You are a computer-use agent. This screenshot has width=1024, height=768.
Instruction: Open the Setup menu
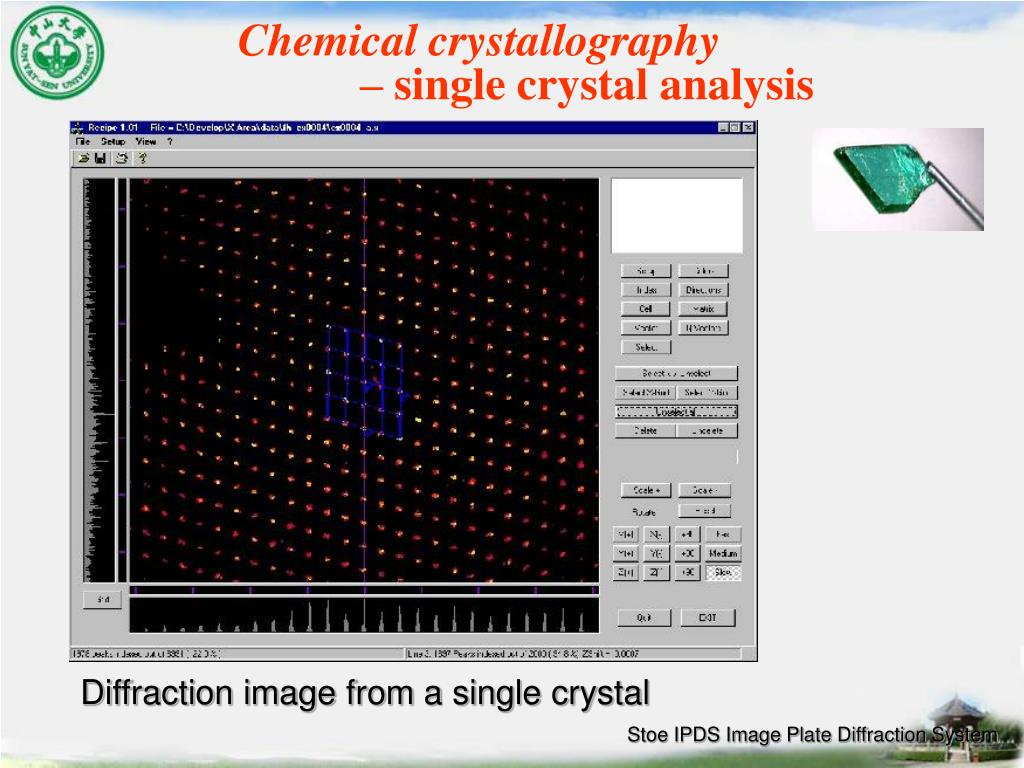point(112,141)
